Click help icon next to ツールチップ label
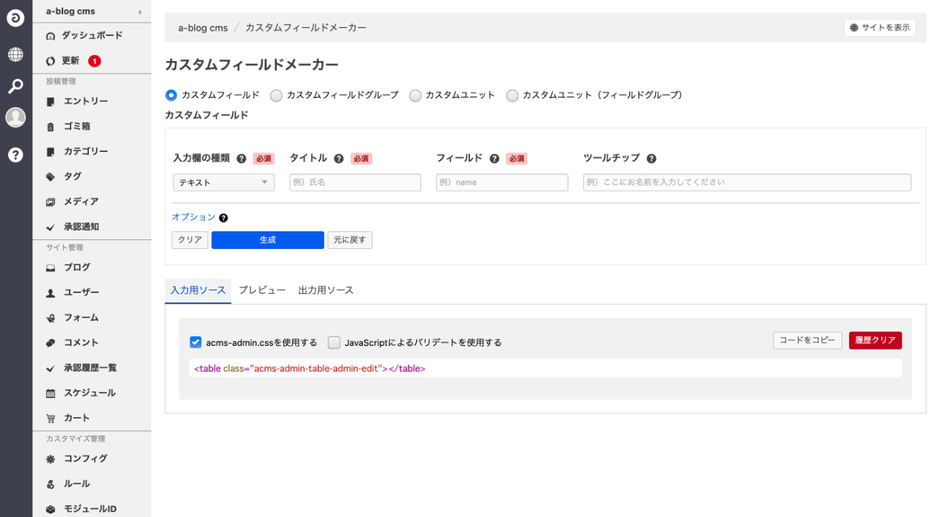The width and height of the screenshot is (940, 517). (x=651, y=159)
